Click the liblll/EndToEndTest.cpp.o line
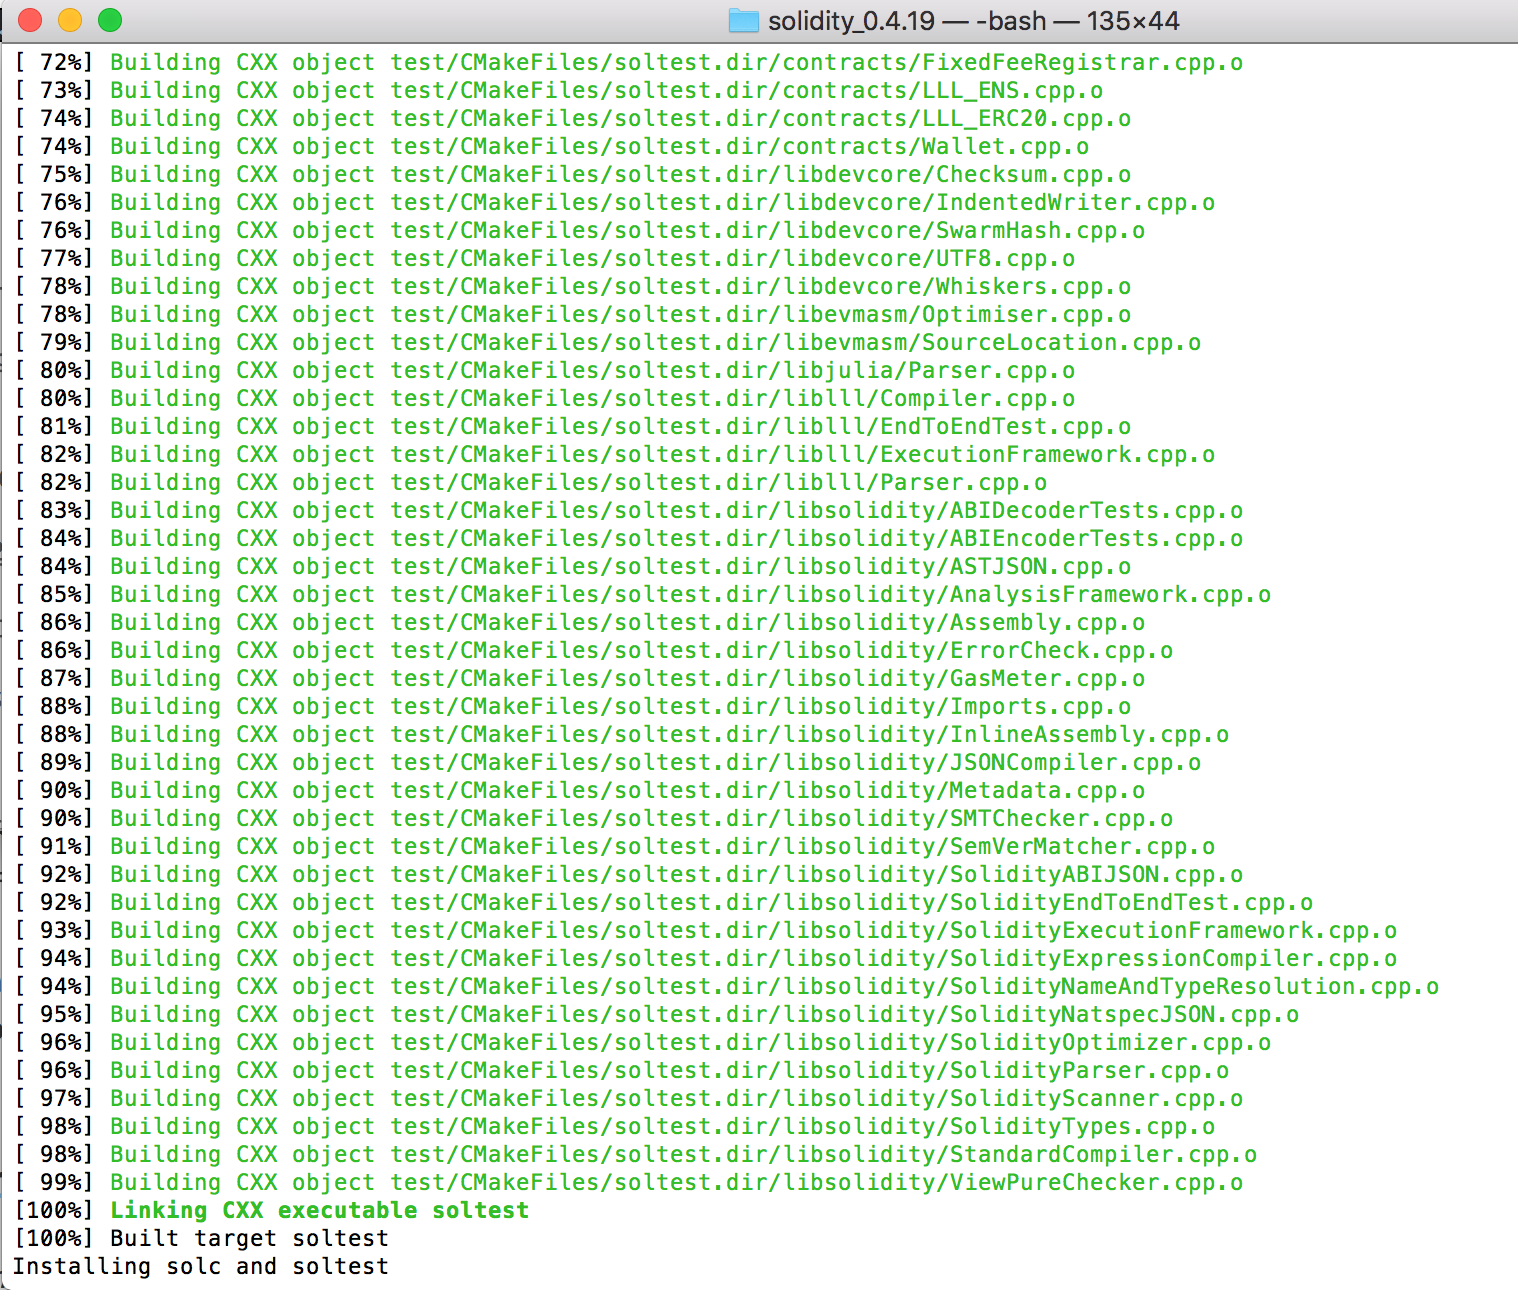 pyautogui.click(x=572, y=426)
